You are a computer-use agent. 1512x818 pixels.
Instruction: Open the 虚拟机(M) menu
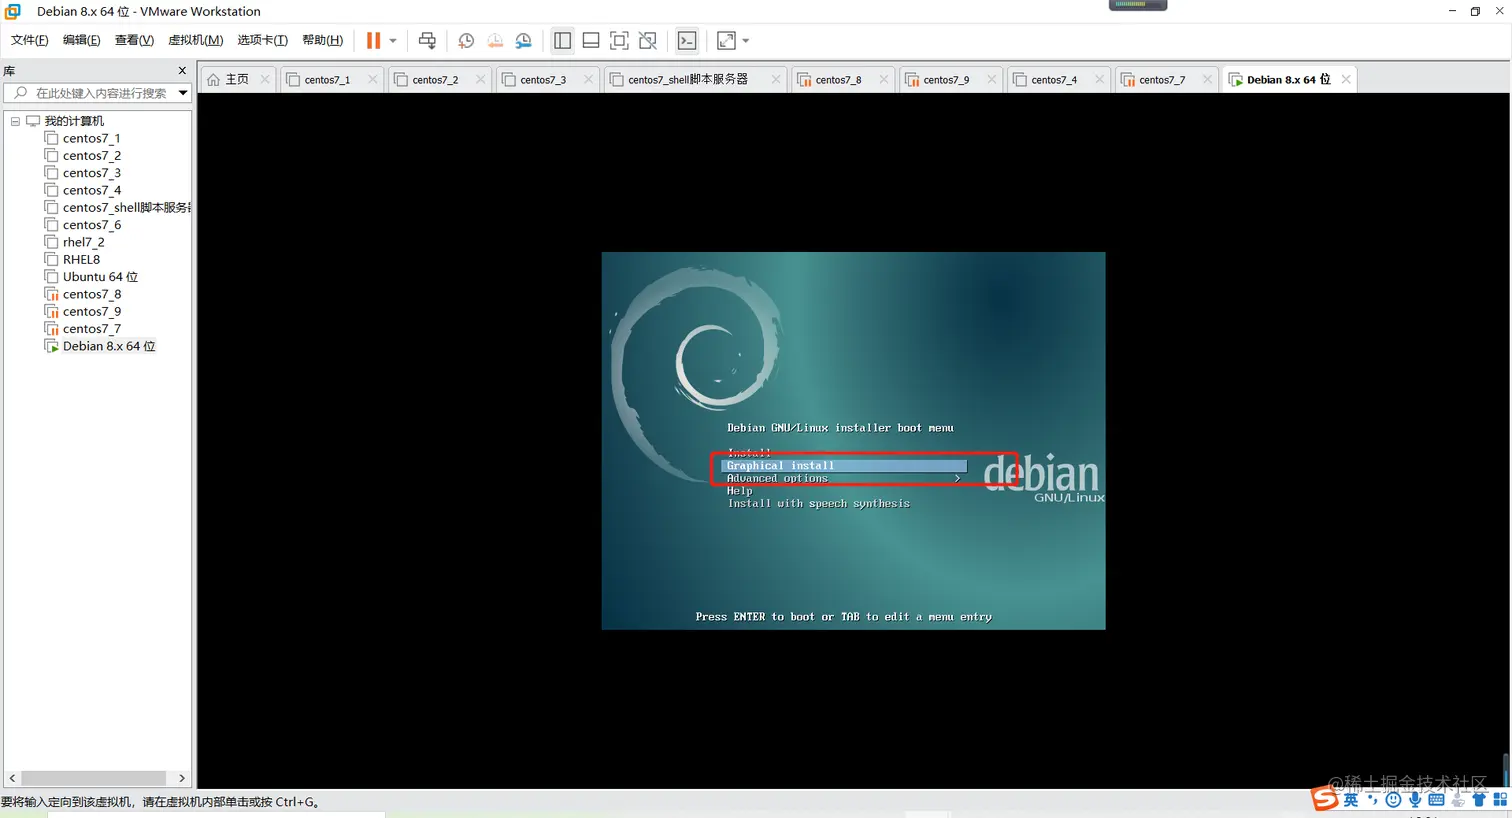pos(195,40)
